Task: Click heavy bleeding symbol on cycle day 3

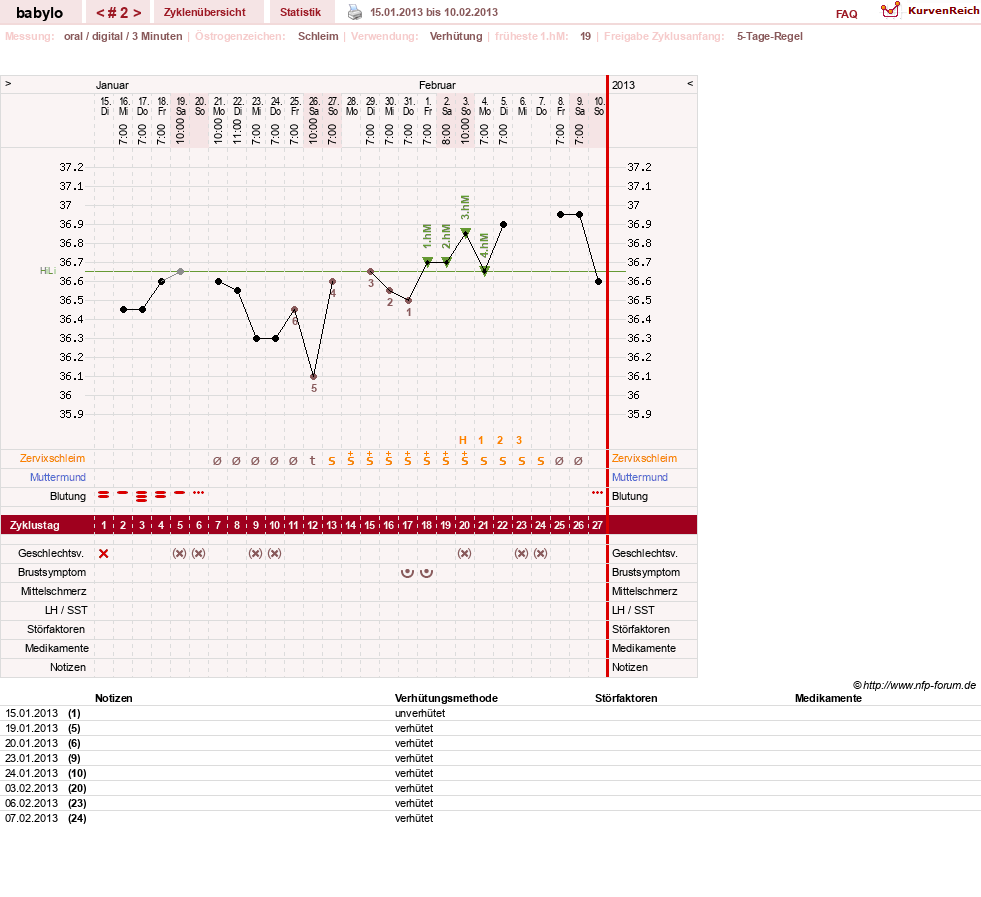Action: coord(142,497)
